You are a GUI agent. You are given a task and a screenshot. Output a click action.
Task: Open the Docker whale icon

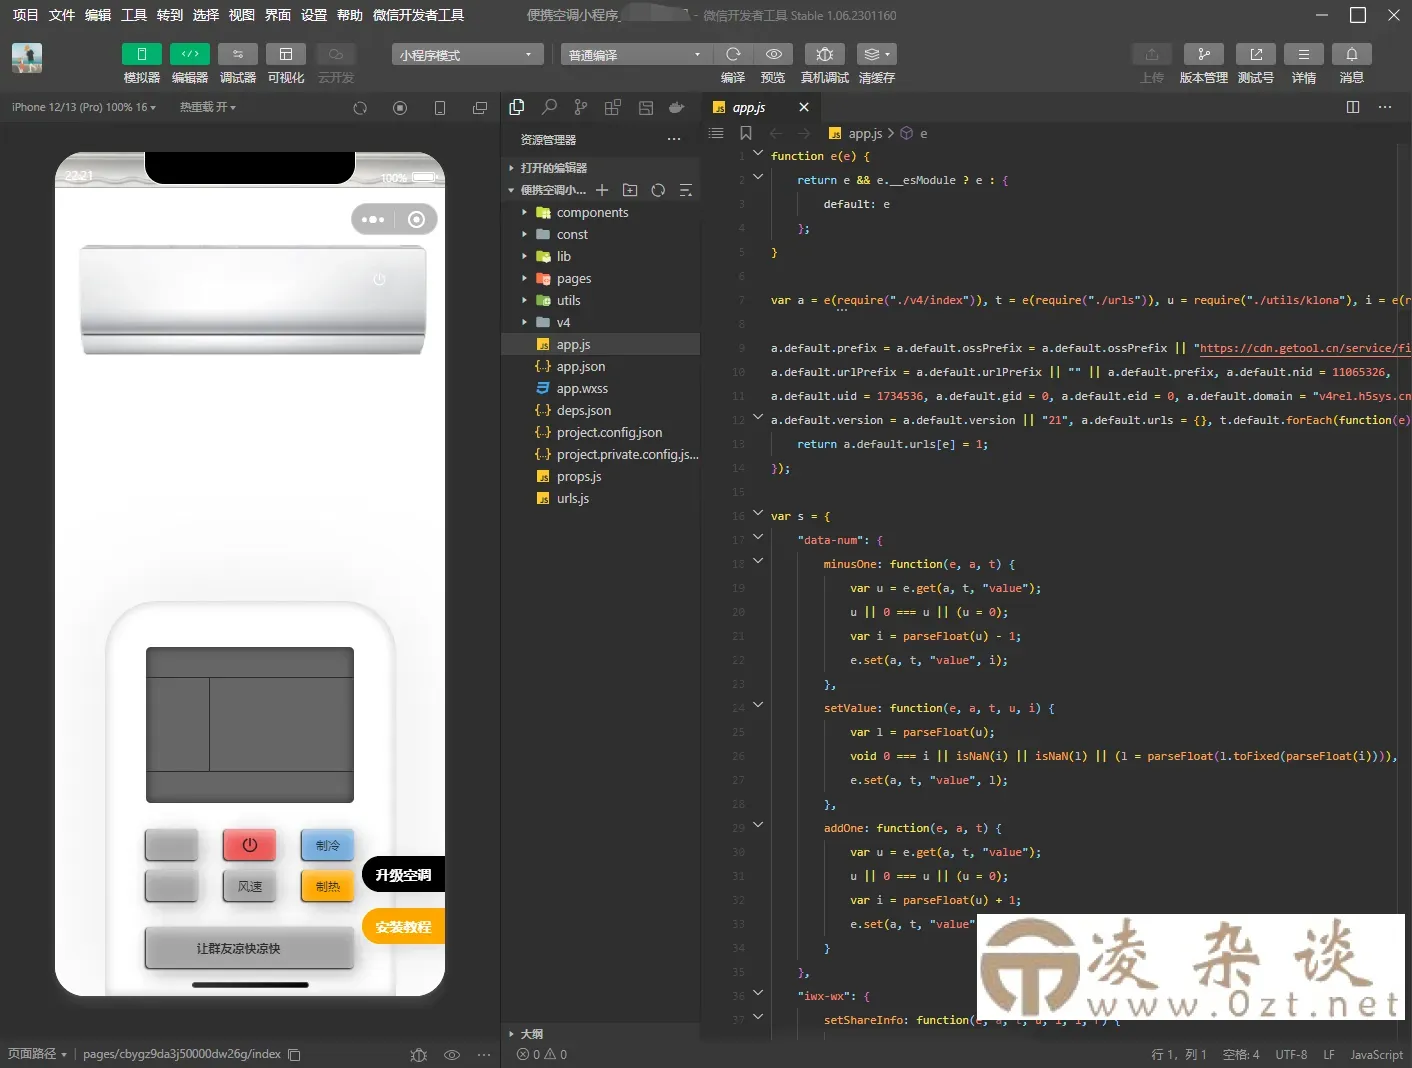(x=677, y=107)
